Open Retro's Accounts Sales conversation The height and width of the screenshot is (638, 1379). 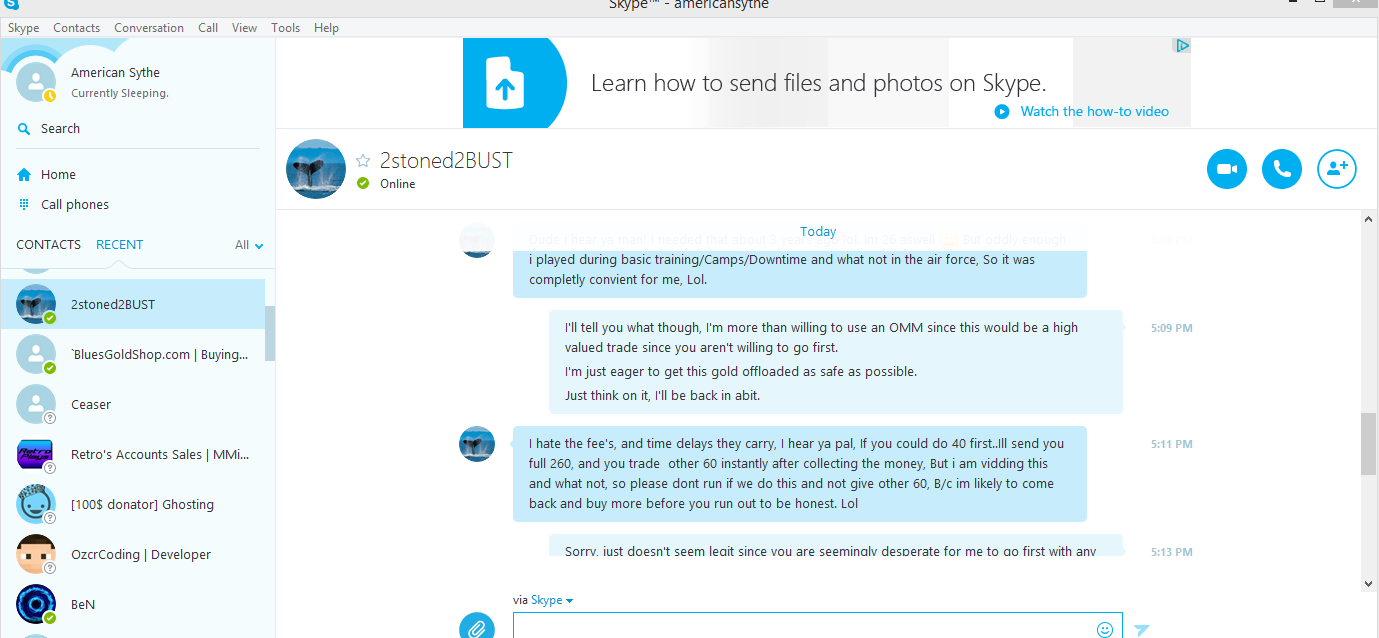[133, 454]
